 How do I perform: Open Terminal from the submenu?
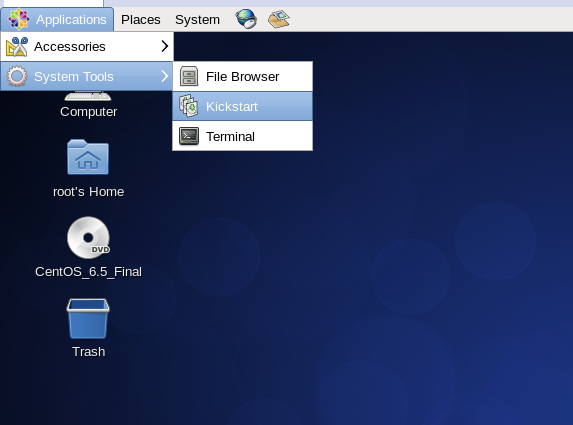click(x=243, y=136)
